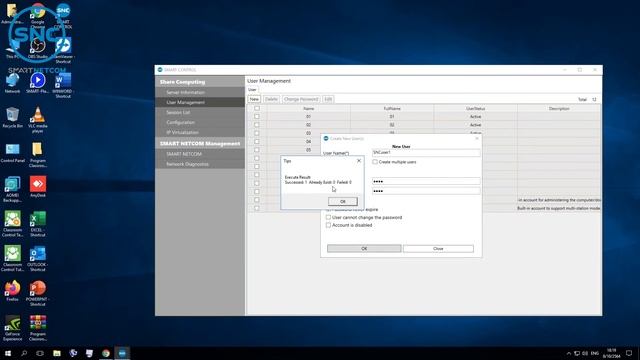The width and height of the screenshot is (640, 360).
Task: Click the User Name input field
Action: [426, 152]
